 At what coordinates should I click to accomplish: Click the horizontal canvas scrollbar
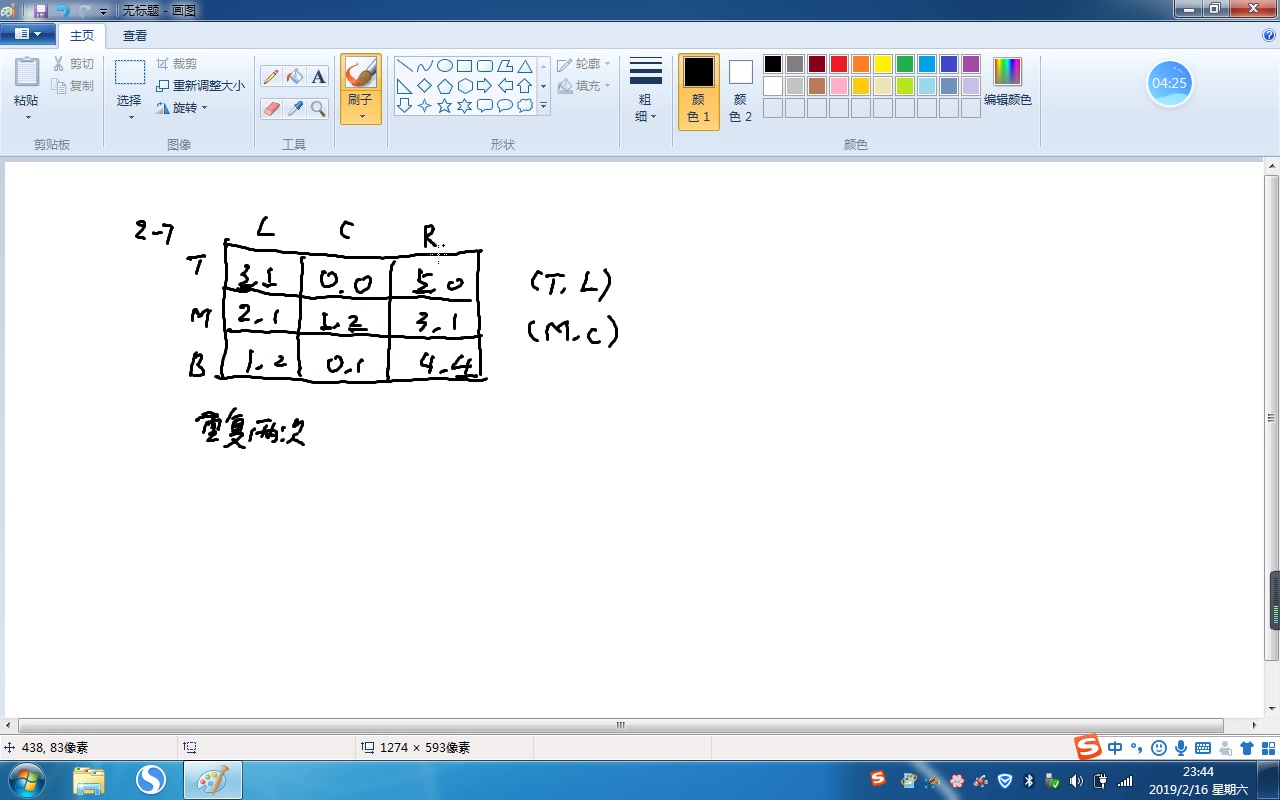[x=620, y=725]
